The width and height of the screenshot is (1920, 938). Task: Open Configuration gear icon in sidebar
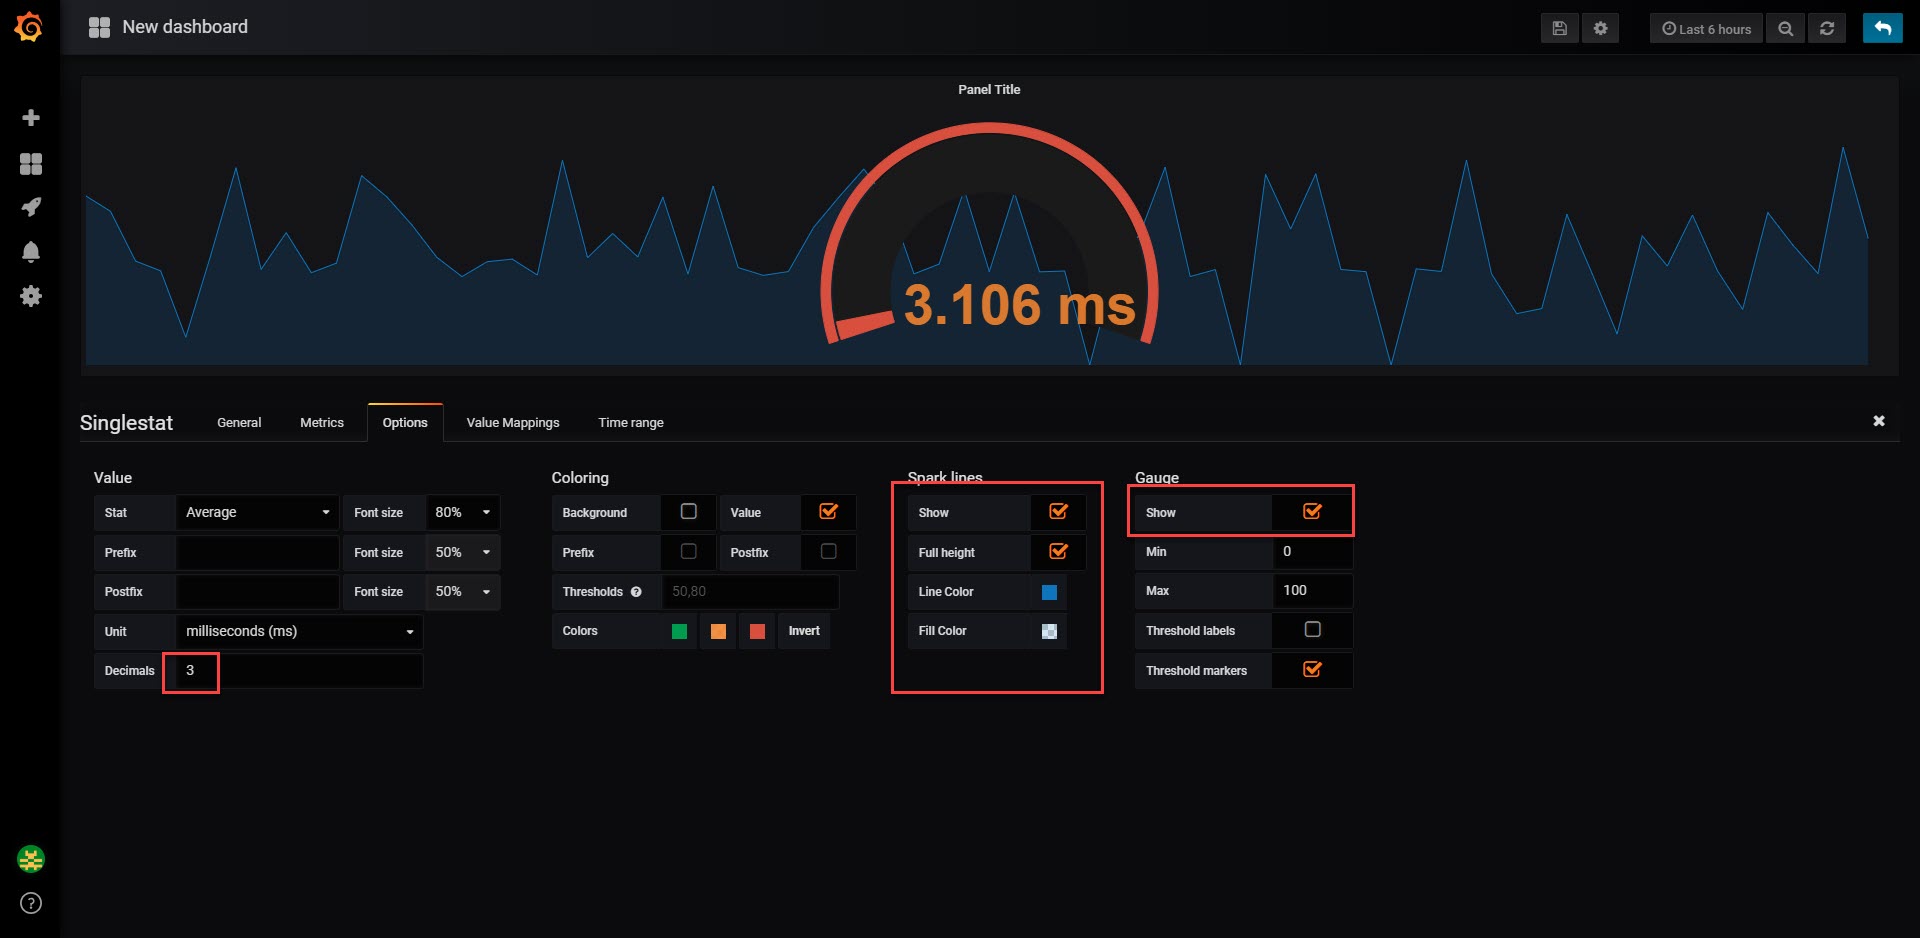tap(31, 296)
